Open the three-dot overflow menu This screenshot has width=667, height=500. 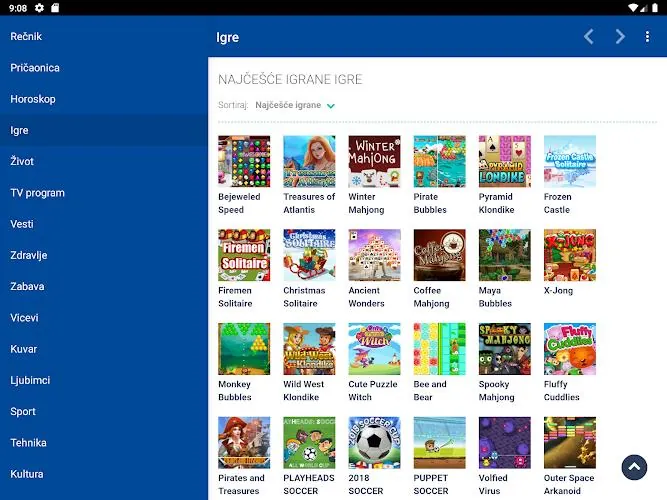point(647,37)
